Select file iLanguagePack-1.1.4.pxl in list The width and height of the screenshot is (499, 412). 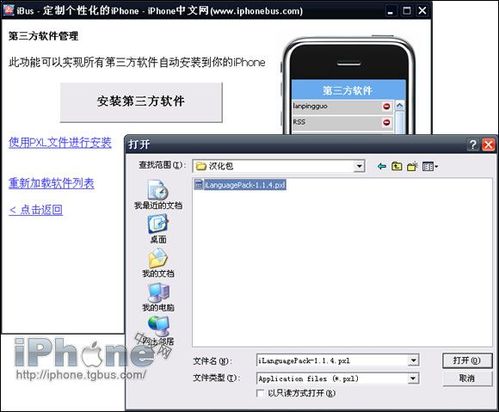click(240, 185)
